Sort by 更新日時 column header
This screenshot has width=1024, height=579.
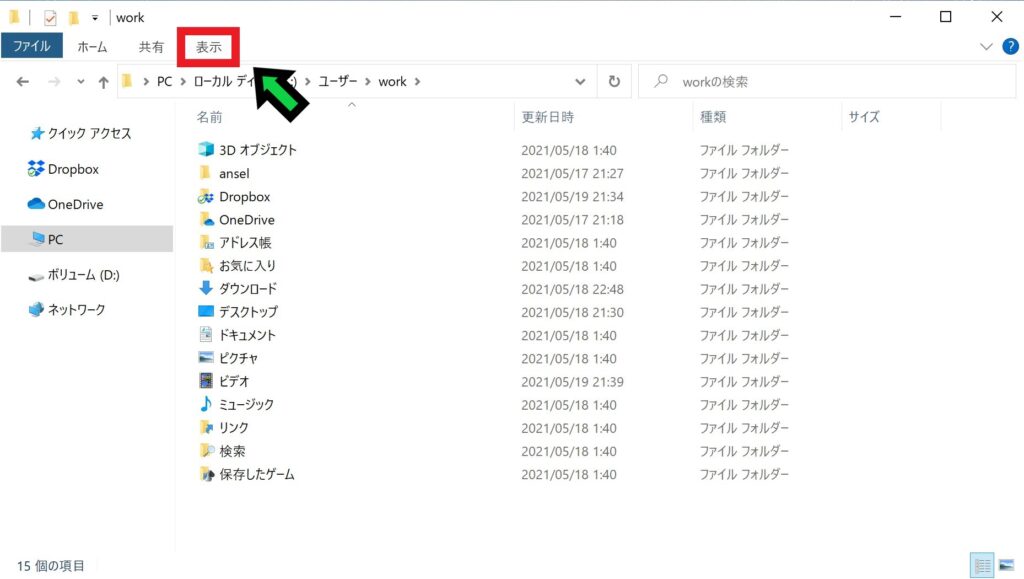tap(548, 117)
